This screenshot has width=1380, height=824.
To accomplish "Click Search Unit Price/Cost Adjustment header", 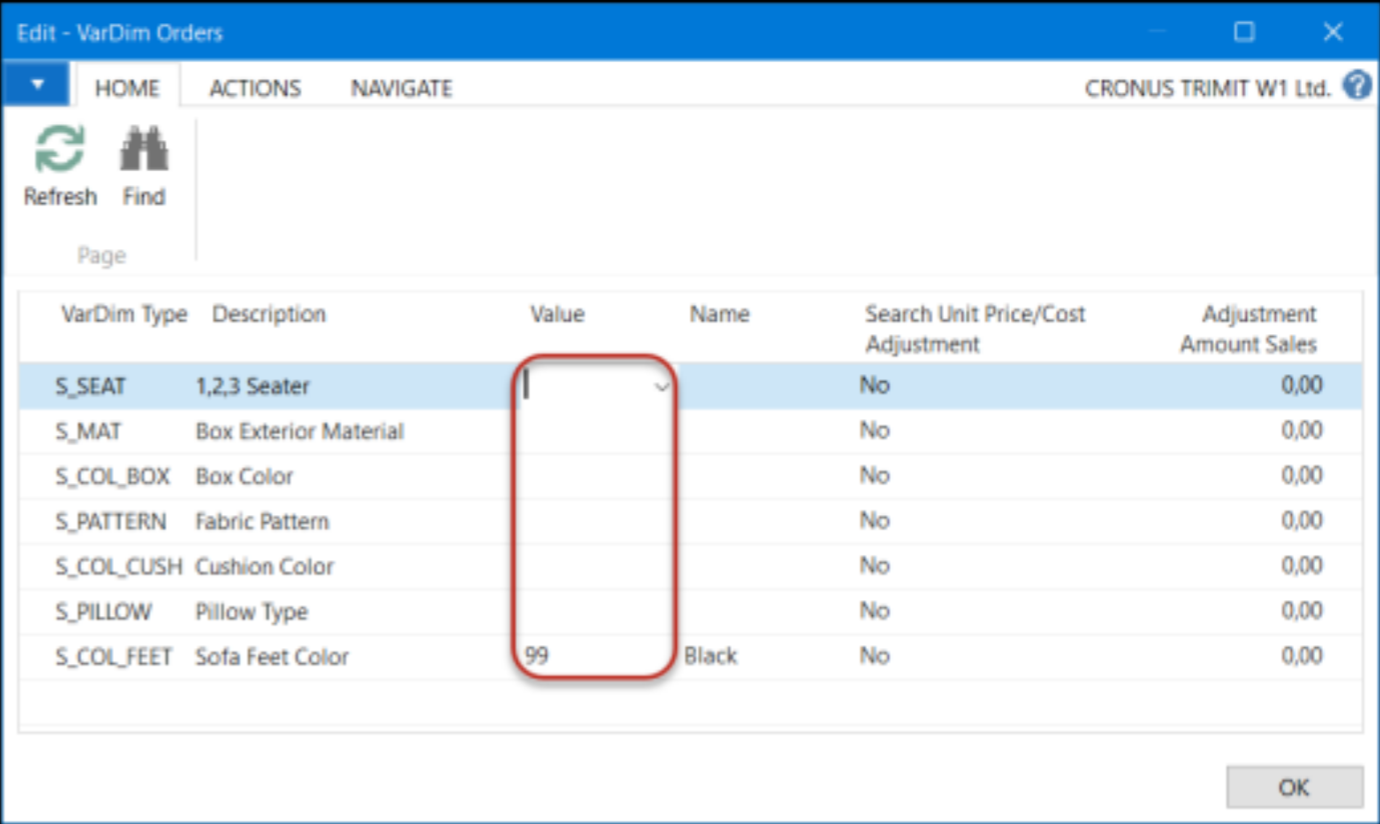I will pos(975,329).
